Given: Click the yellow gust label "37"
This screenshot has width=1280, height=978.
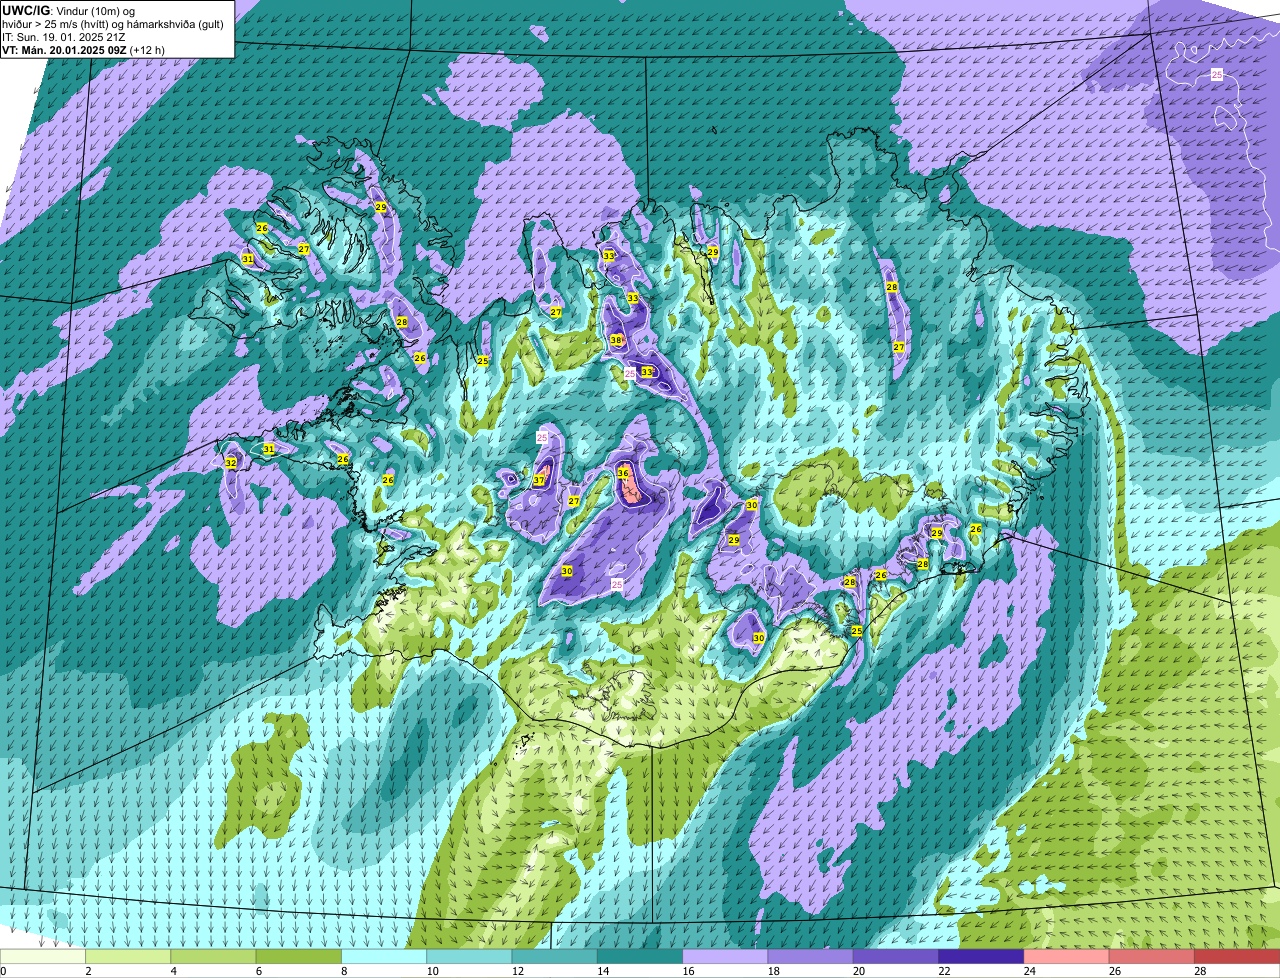Looking at the screenshot, I should [539, 480].
